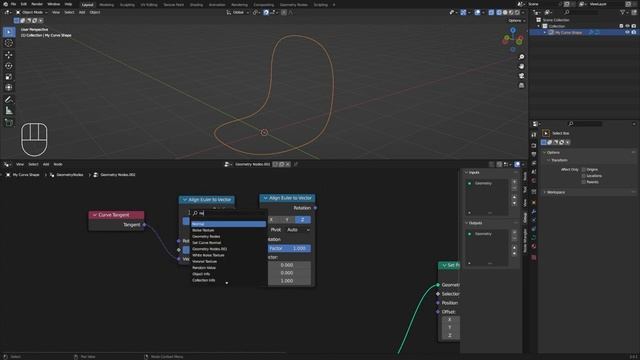This screenshot has width=640, height=360.
Task: Collapse the Options panel in tool properties
Action: pos(544,152)
